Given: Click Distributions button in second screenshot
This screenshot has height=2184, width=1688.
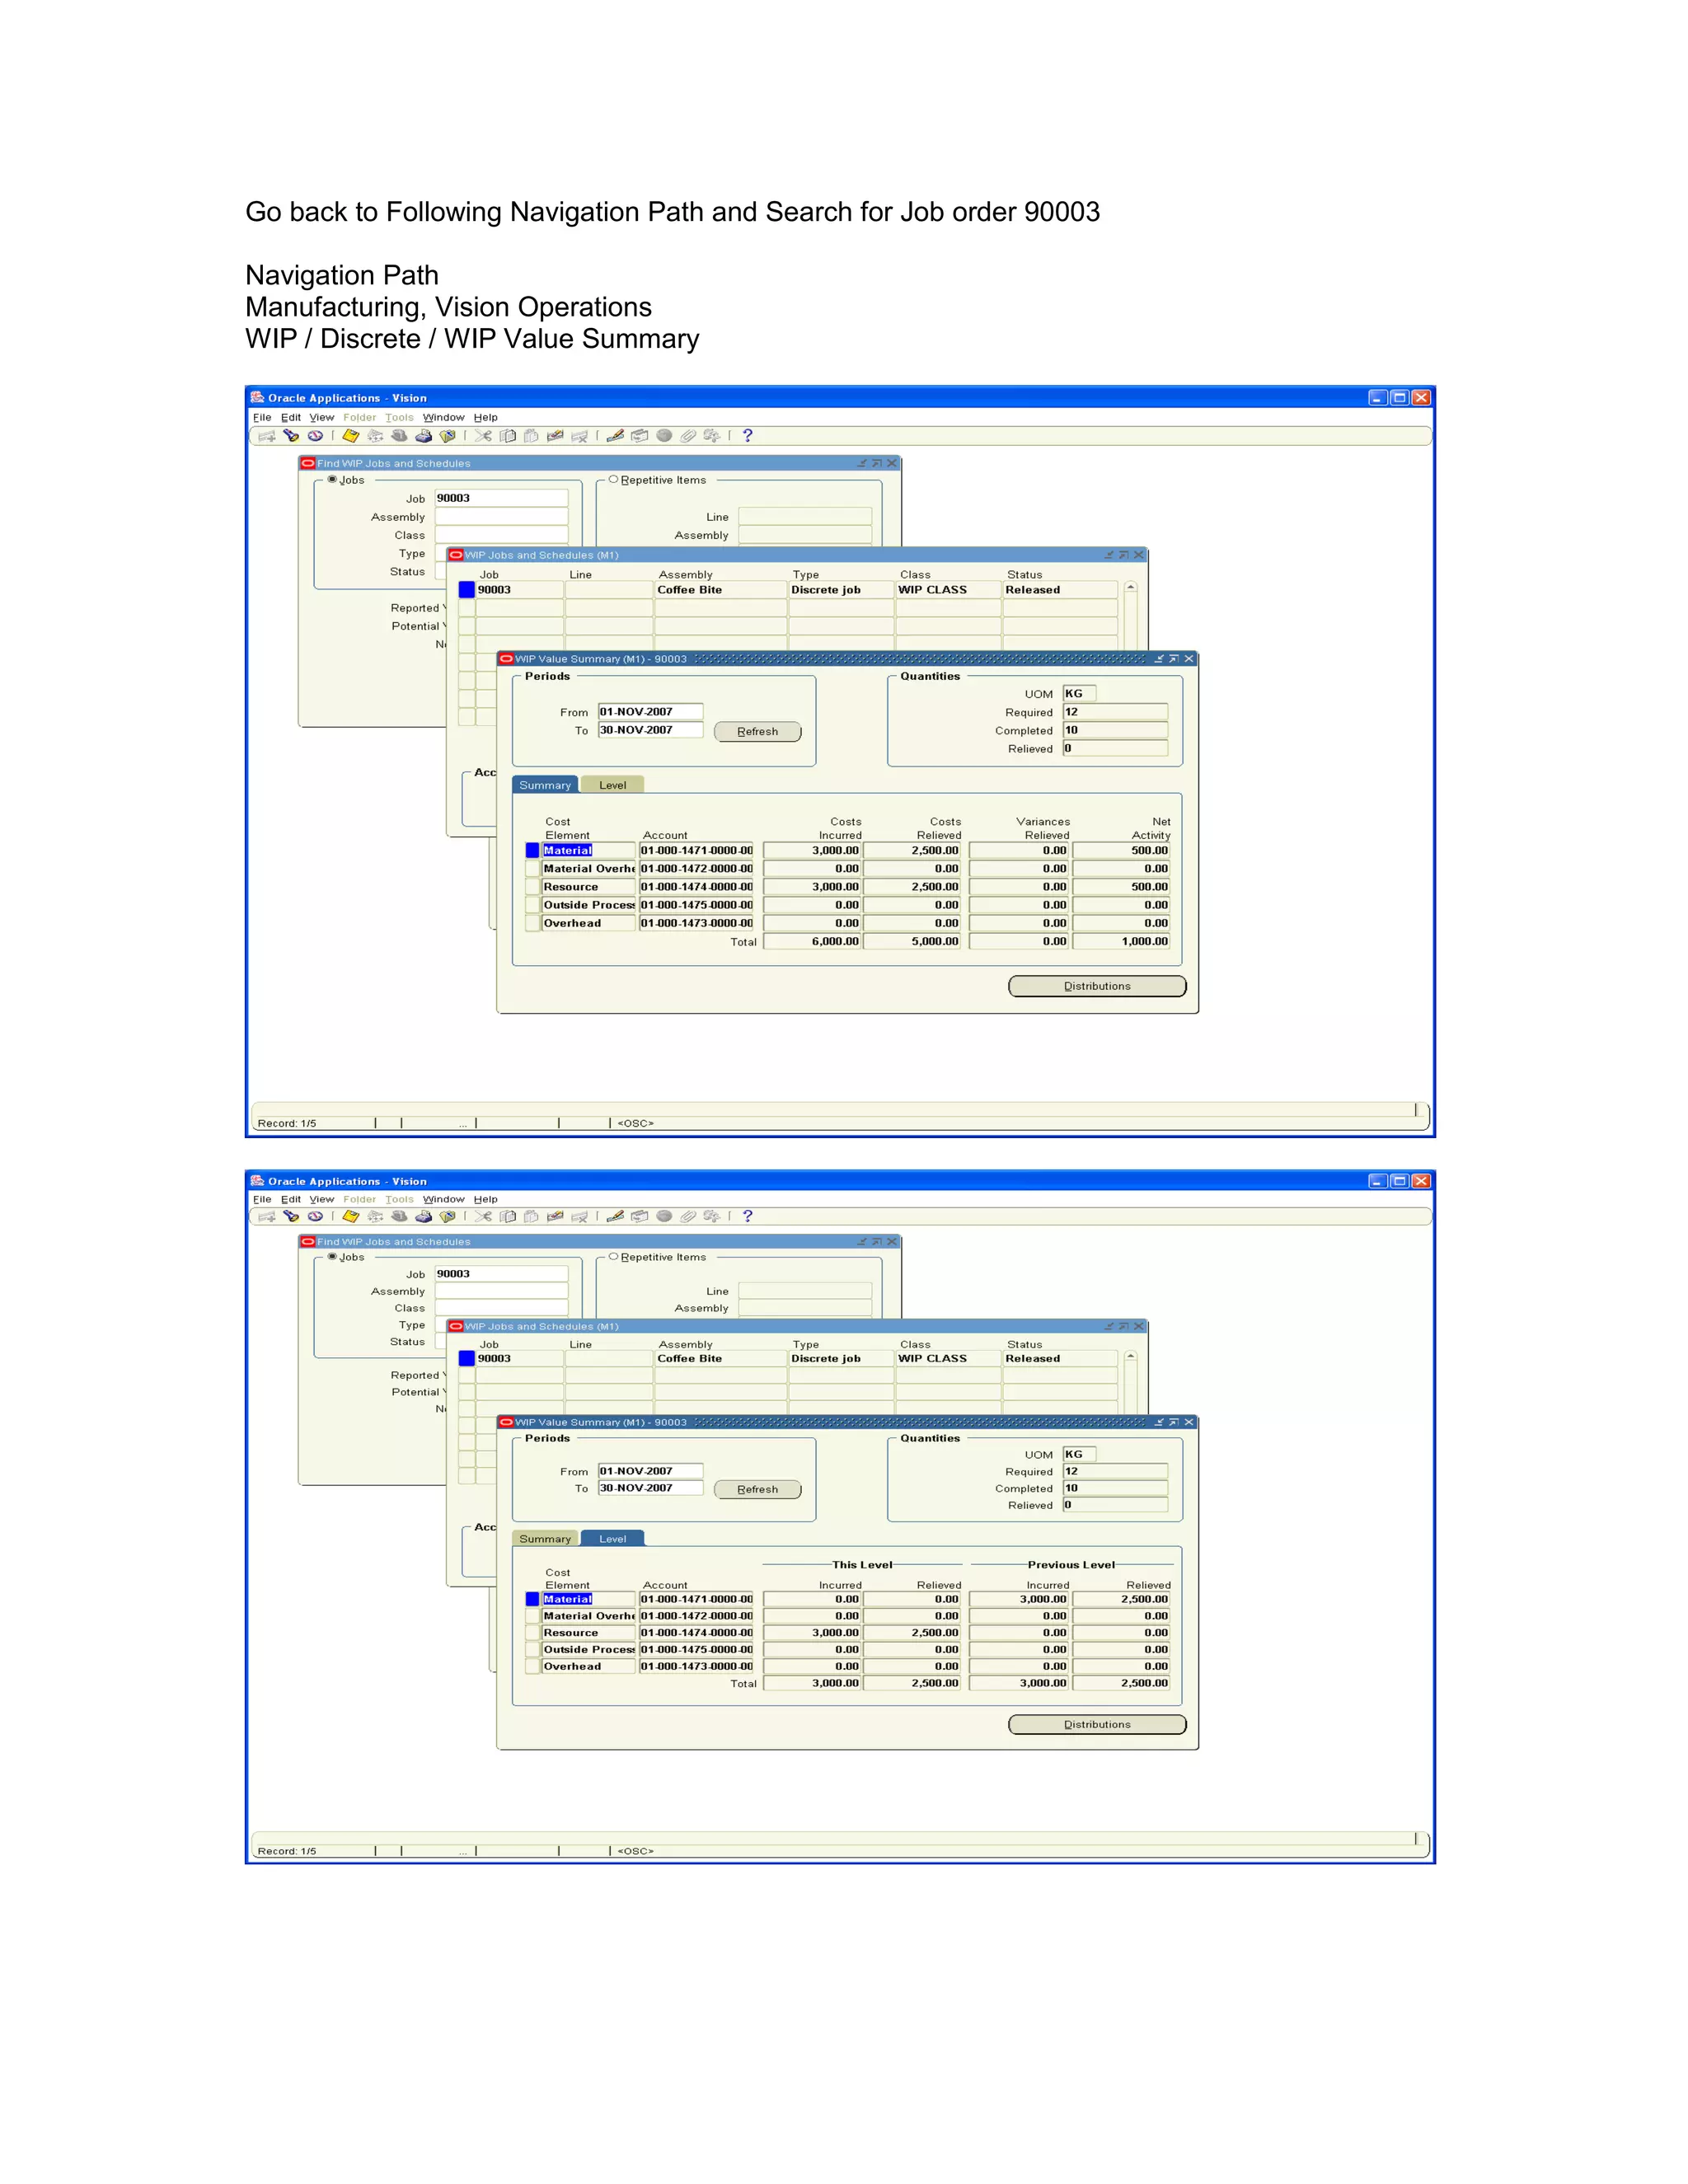Looking at the screenshot, I should [x=1097, y=1725].
